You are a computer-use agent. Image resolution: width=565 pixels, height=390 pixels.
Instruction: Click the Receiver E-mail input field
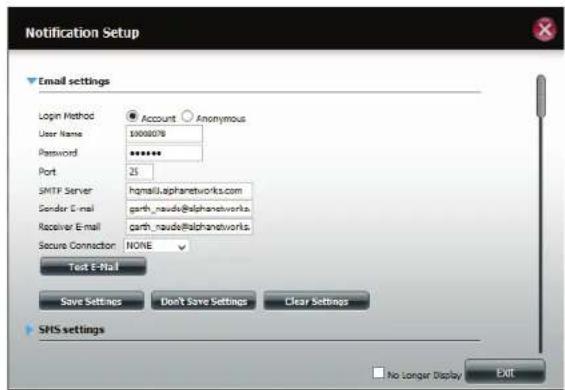point(189,227)
